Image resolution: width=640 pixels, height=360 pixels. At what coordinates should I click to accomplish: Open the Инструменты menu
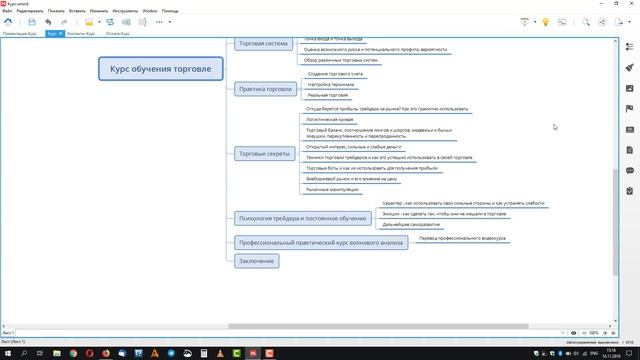pos(125,11)
